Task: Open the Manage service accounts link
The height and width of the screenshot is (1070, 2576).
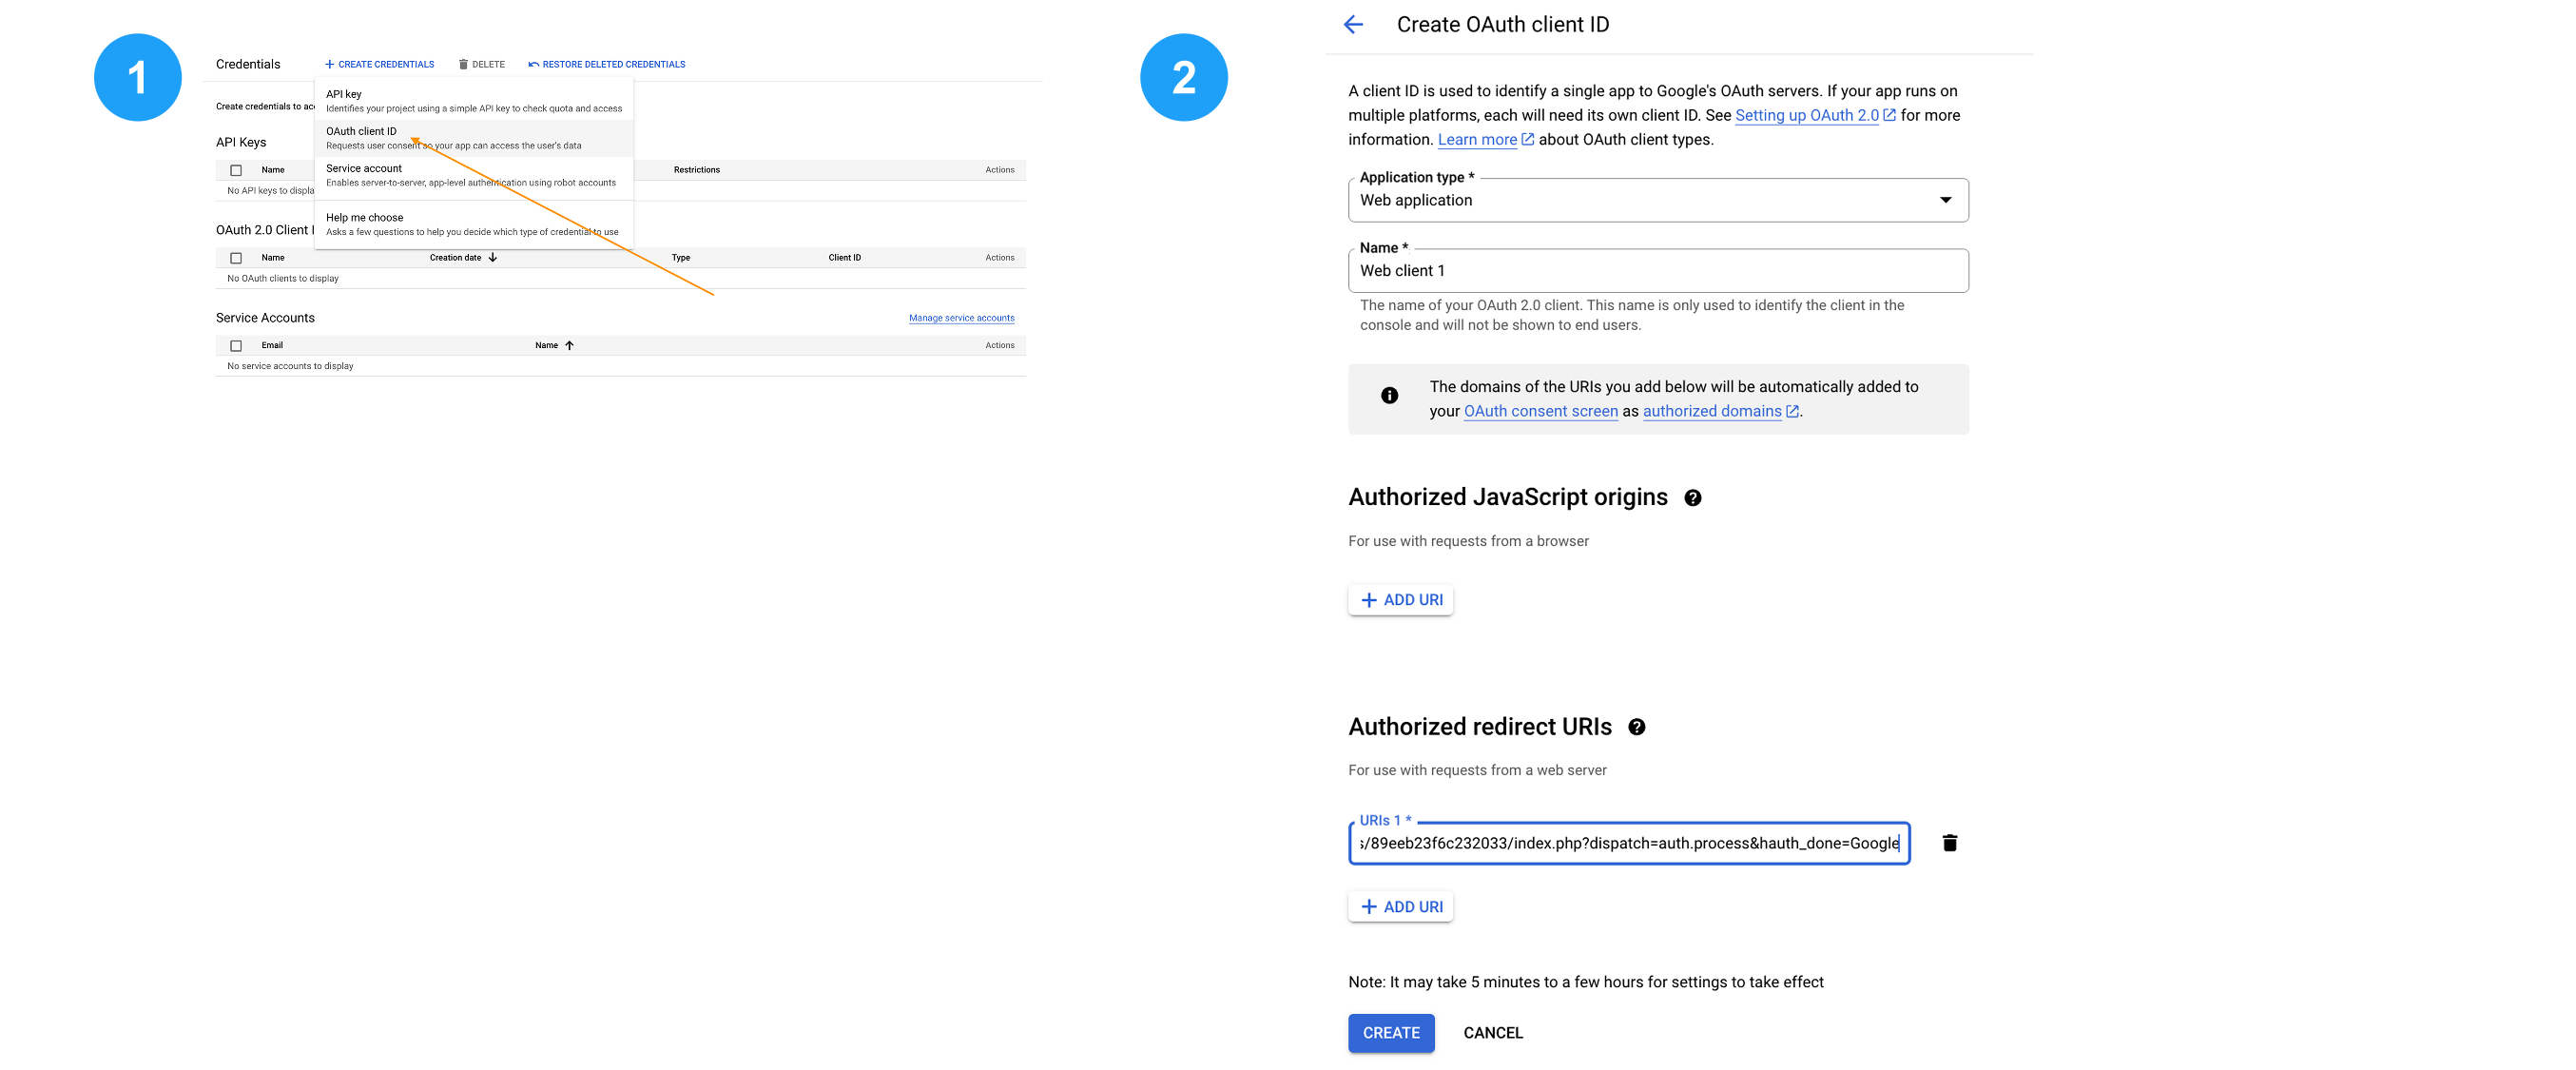Action: (x=961, y=318)
